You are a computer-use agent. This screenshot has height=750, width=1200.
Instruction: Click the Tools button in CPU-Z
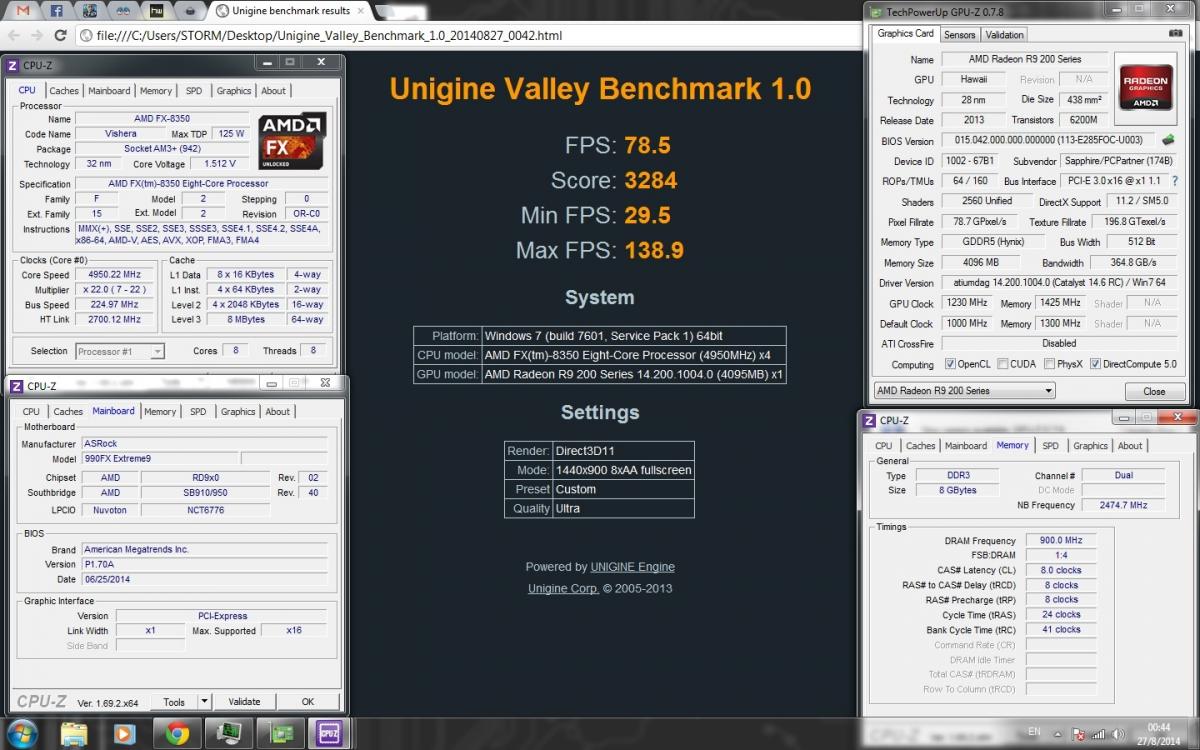[174, 702]
